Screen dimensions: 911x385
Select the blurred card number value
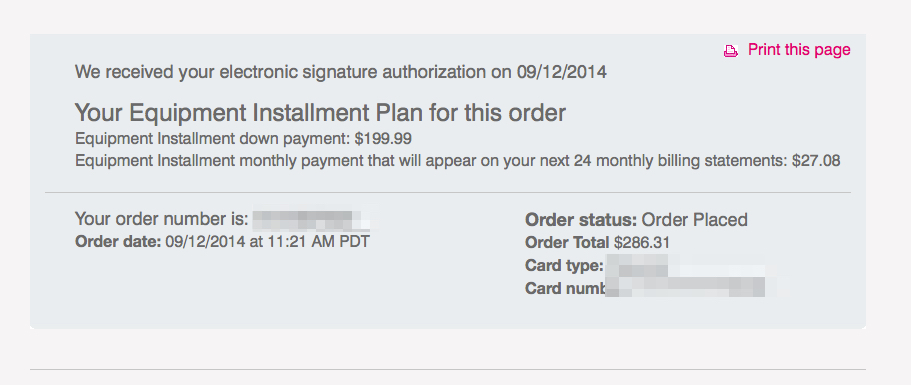point(686,288)
